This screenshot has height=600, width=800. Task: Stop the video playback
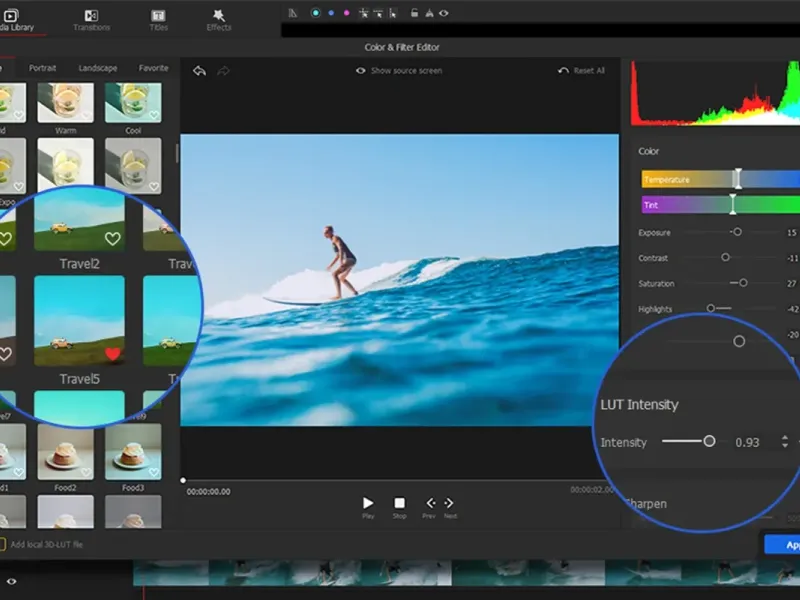[x=399, y=503]
